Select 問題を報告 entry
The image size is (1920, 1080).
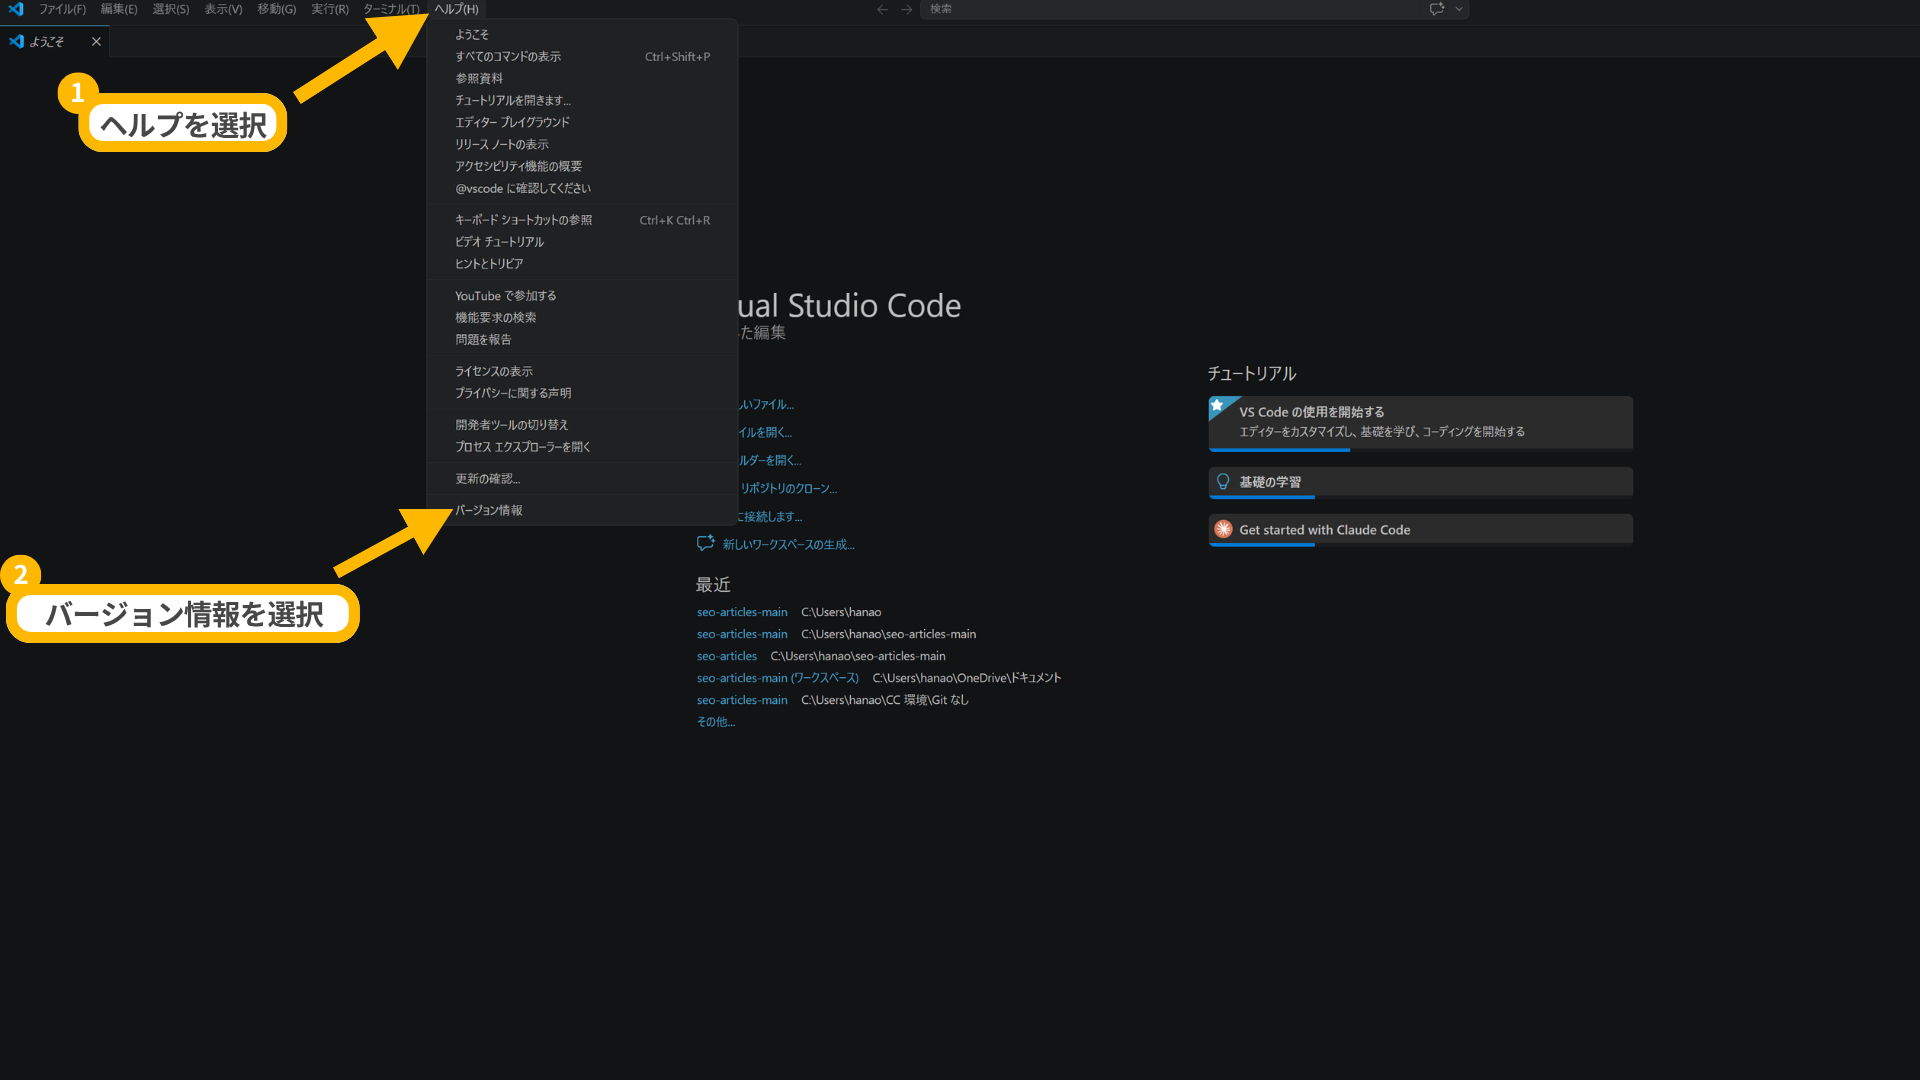(x=582, y=339)
